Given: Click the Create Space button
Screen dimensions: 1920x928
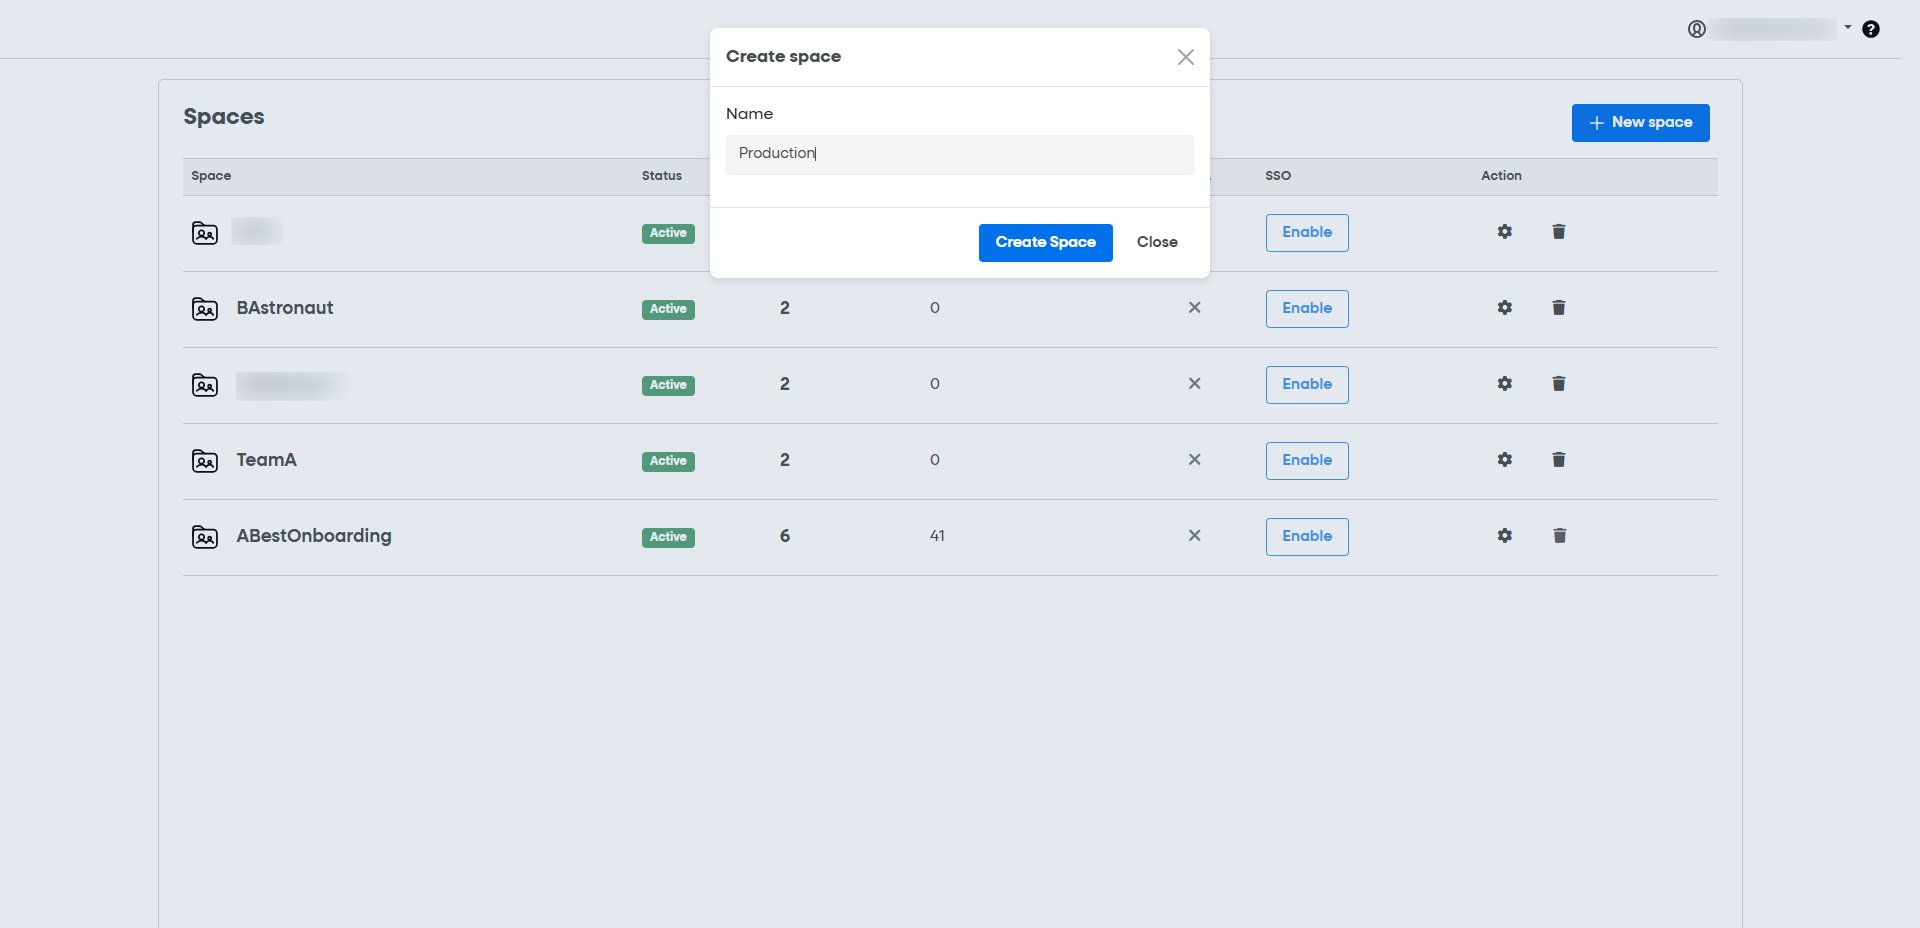Looking at the screenshot, I should point(1045,243).
